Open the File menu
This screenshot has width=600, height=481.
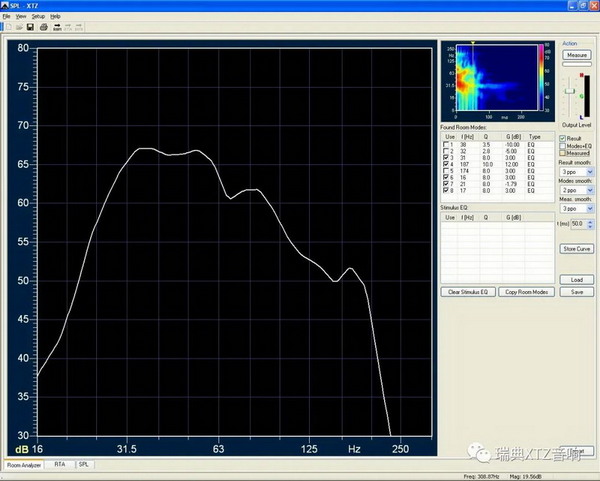click(7, 16)
